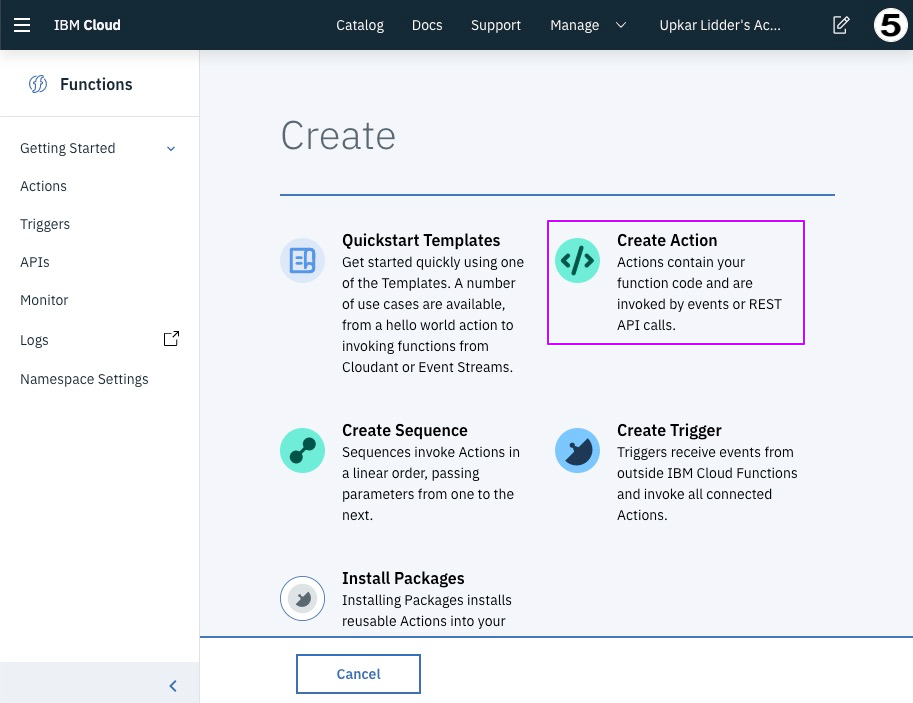Select the Install Packages heading

403,578
